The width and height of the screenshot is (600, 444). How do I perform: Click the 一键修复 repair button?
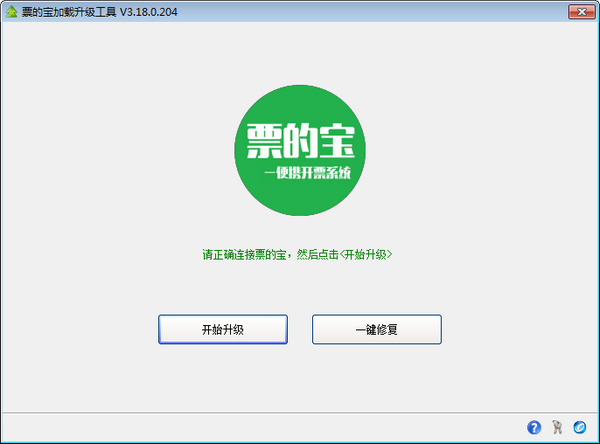pyautogui.click(x=377, y=329)
